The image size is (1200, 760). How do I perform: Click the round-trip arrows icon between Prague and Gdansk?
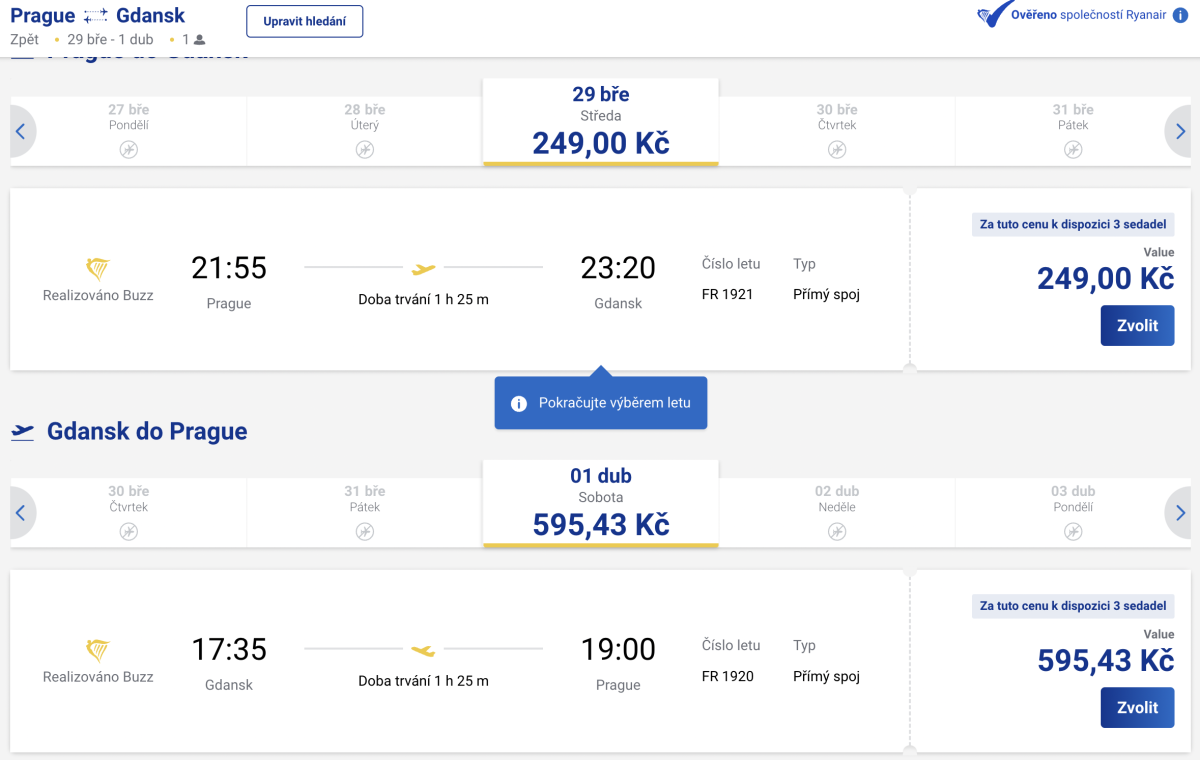(x=96, y=16)
